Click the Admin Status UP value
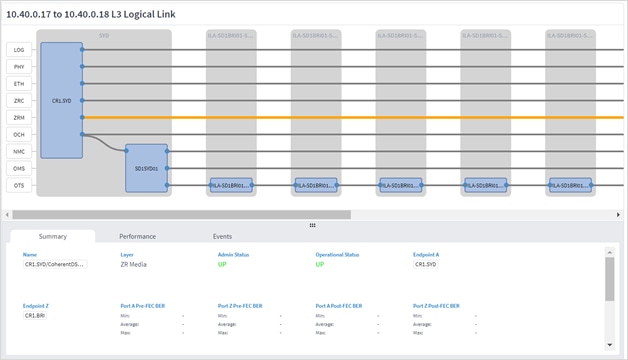The height and width of the screenshot is (360, 628). click(x=222, y=264)
